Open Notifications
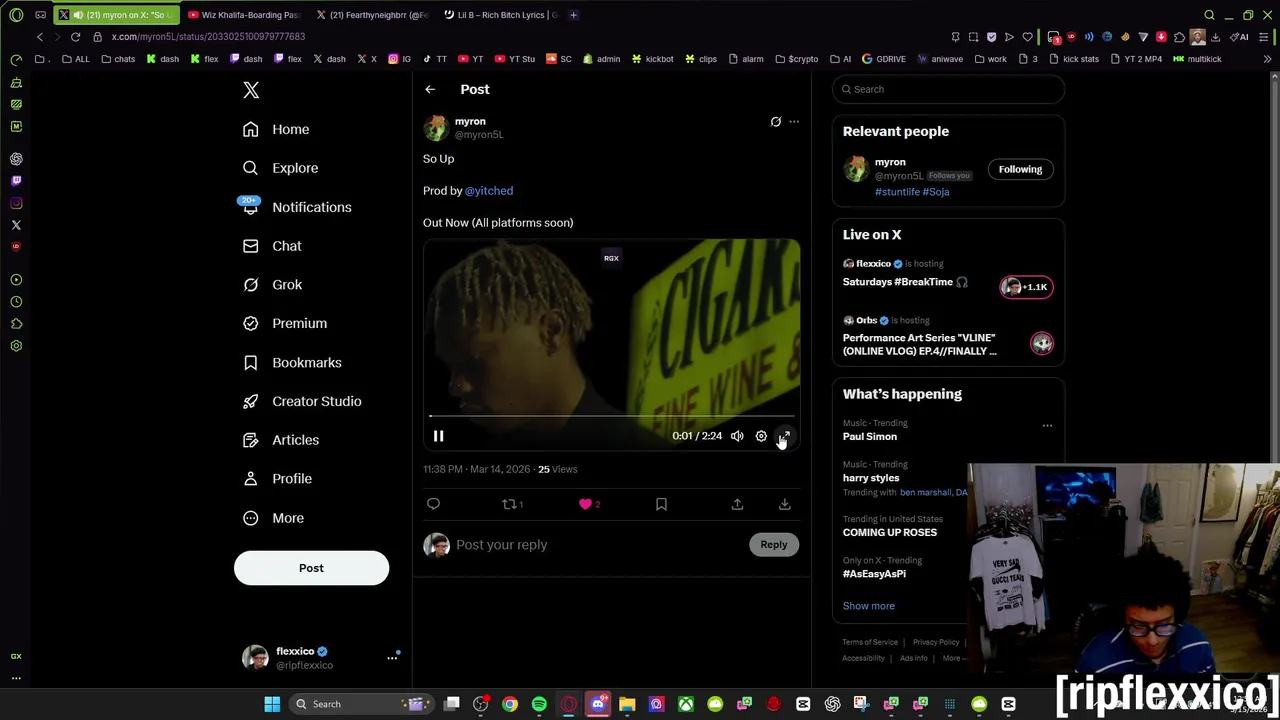The height and width of the screenshot is (720, 1280). point(298,207)
